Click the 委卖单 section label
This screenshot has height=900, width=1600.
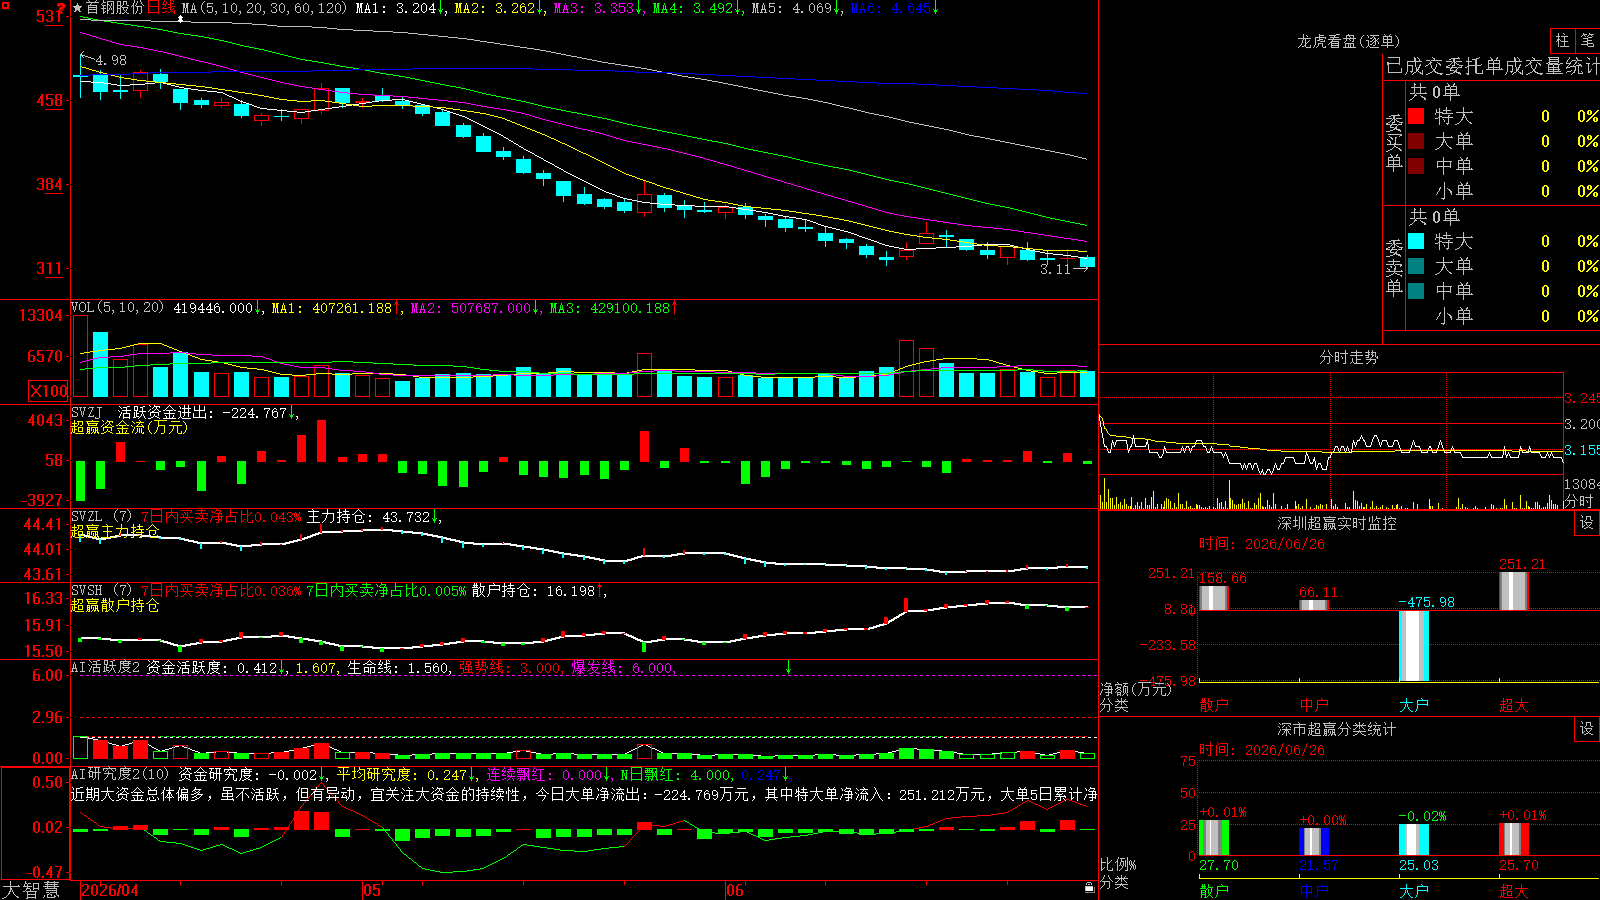click(1394, 267)
